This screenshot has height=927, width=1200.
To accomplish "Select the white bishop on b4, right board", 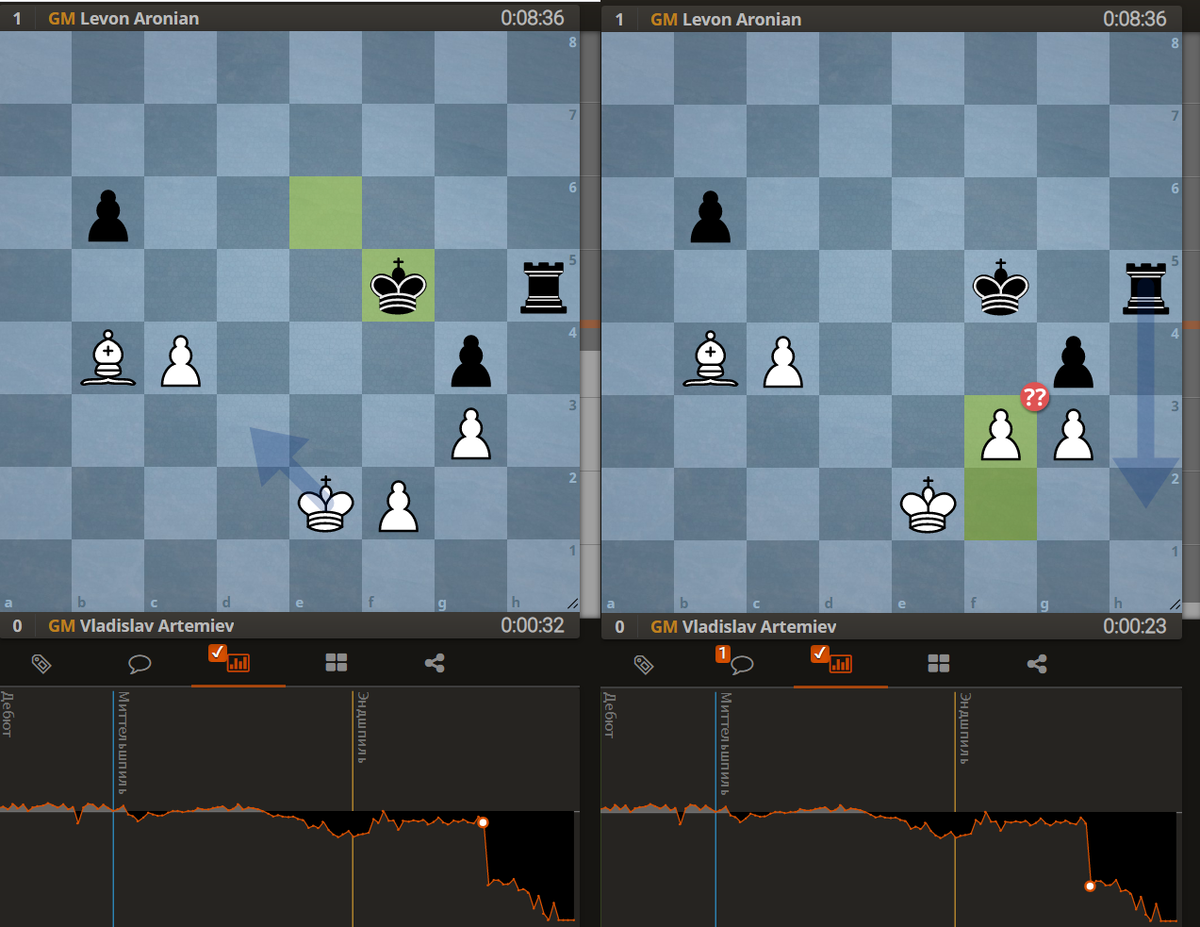I will [x=710, y=359].
